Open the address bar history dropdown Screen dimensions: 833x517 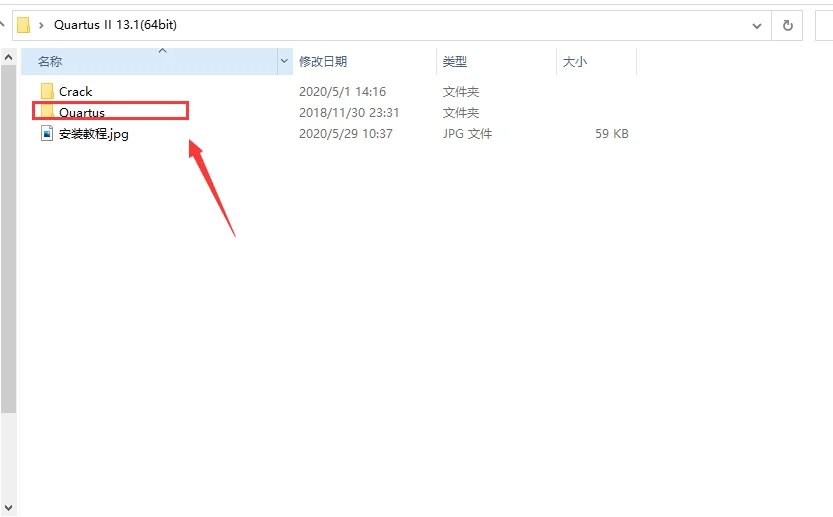(757, 26)
